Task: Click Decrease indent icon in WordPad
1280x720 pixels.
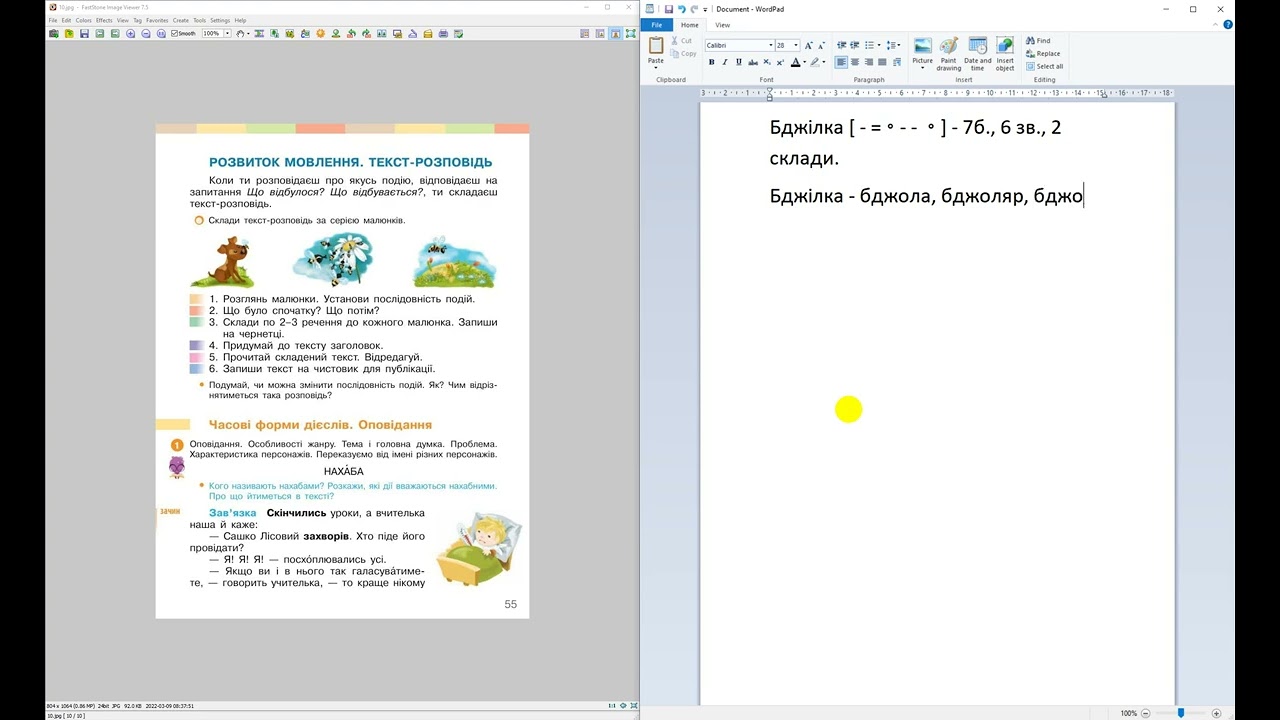Action: click(x=841, y=45)
